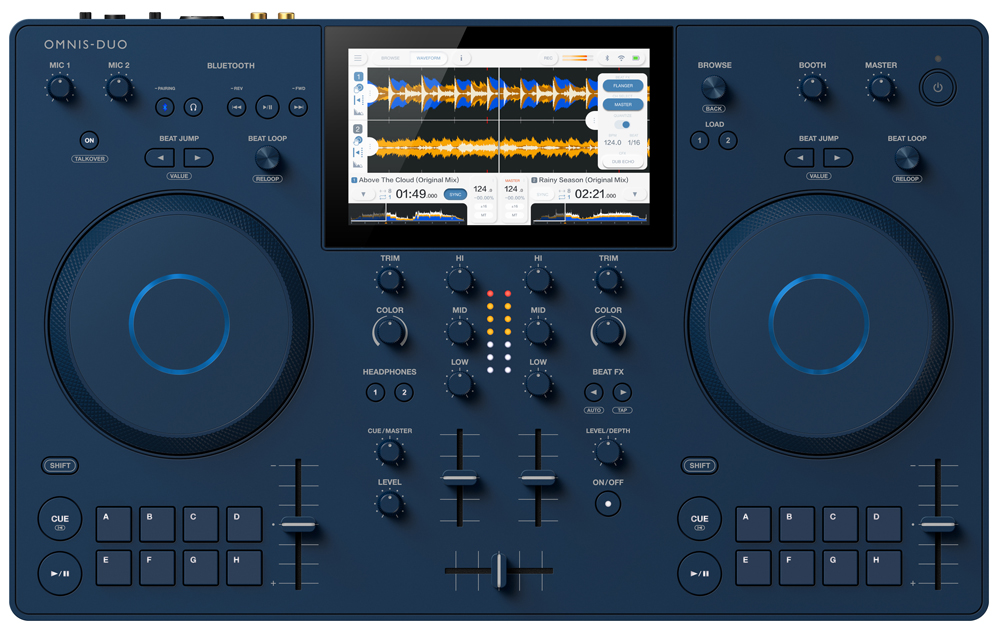Screen dimensions: 1000x630
Task: Toggle the BEAT FX ON/OFF button
Action: click(608, 504)
